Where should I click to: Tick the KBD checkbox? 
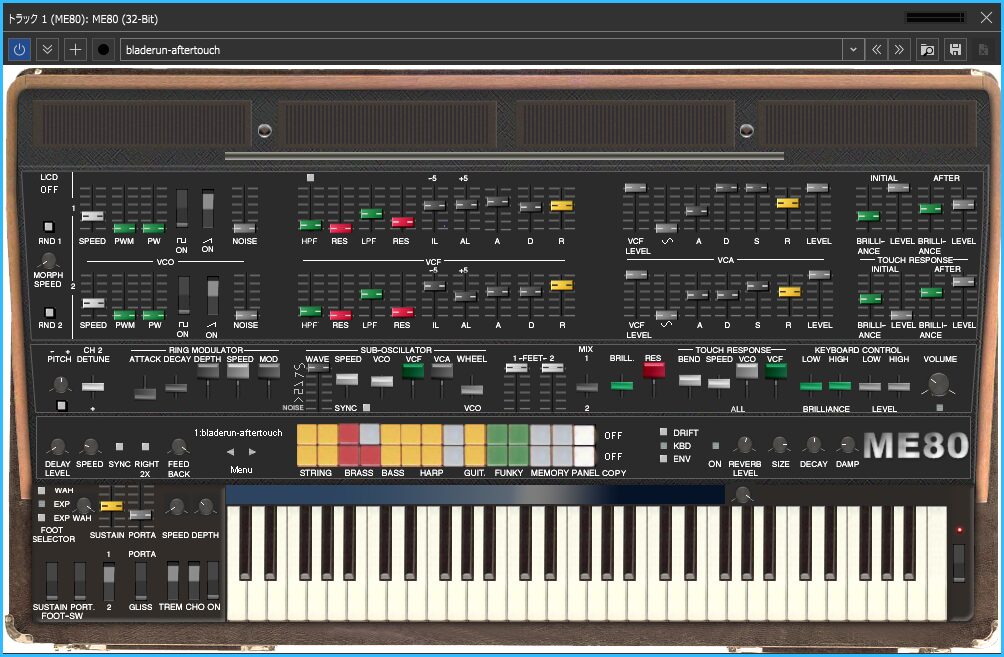point(663,446)
